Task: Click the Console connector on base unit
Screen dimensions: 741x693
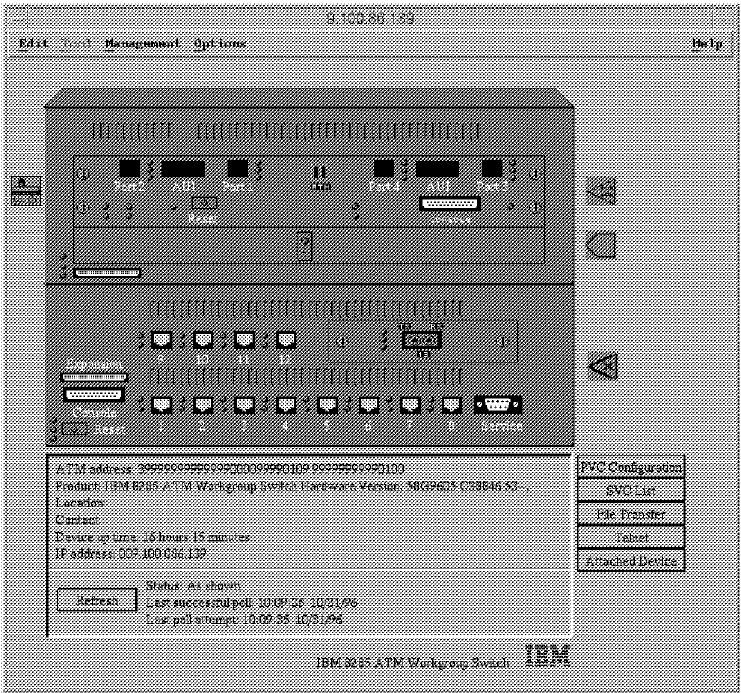Action: [94, 395]
